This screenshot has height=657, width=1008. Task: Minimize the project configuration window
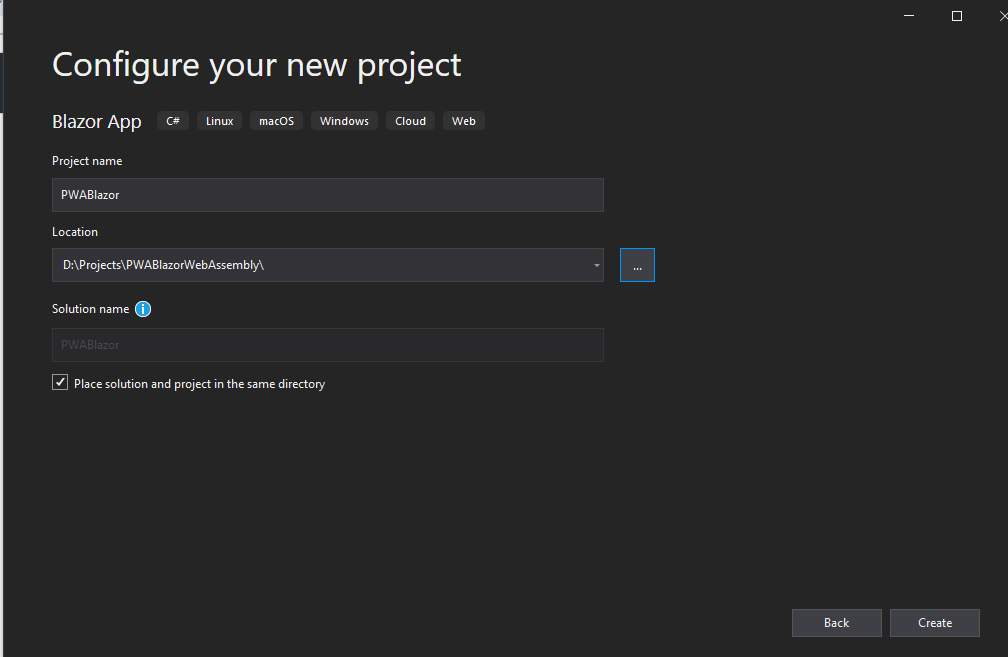[x=909, y=15]
